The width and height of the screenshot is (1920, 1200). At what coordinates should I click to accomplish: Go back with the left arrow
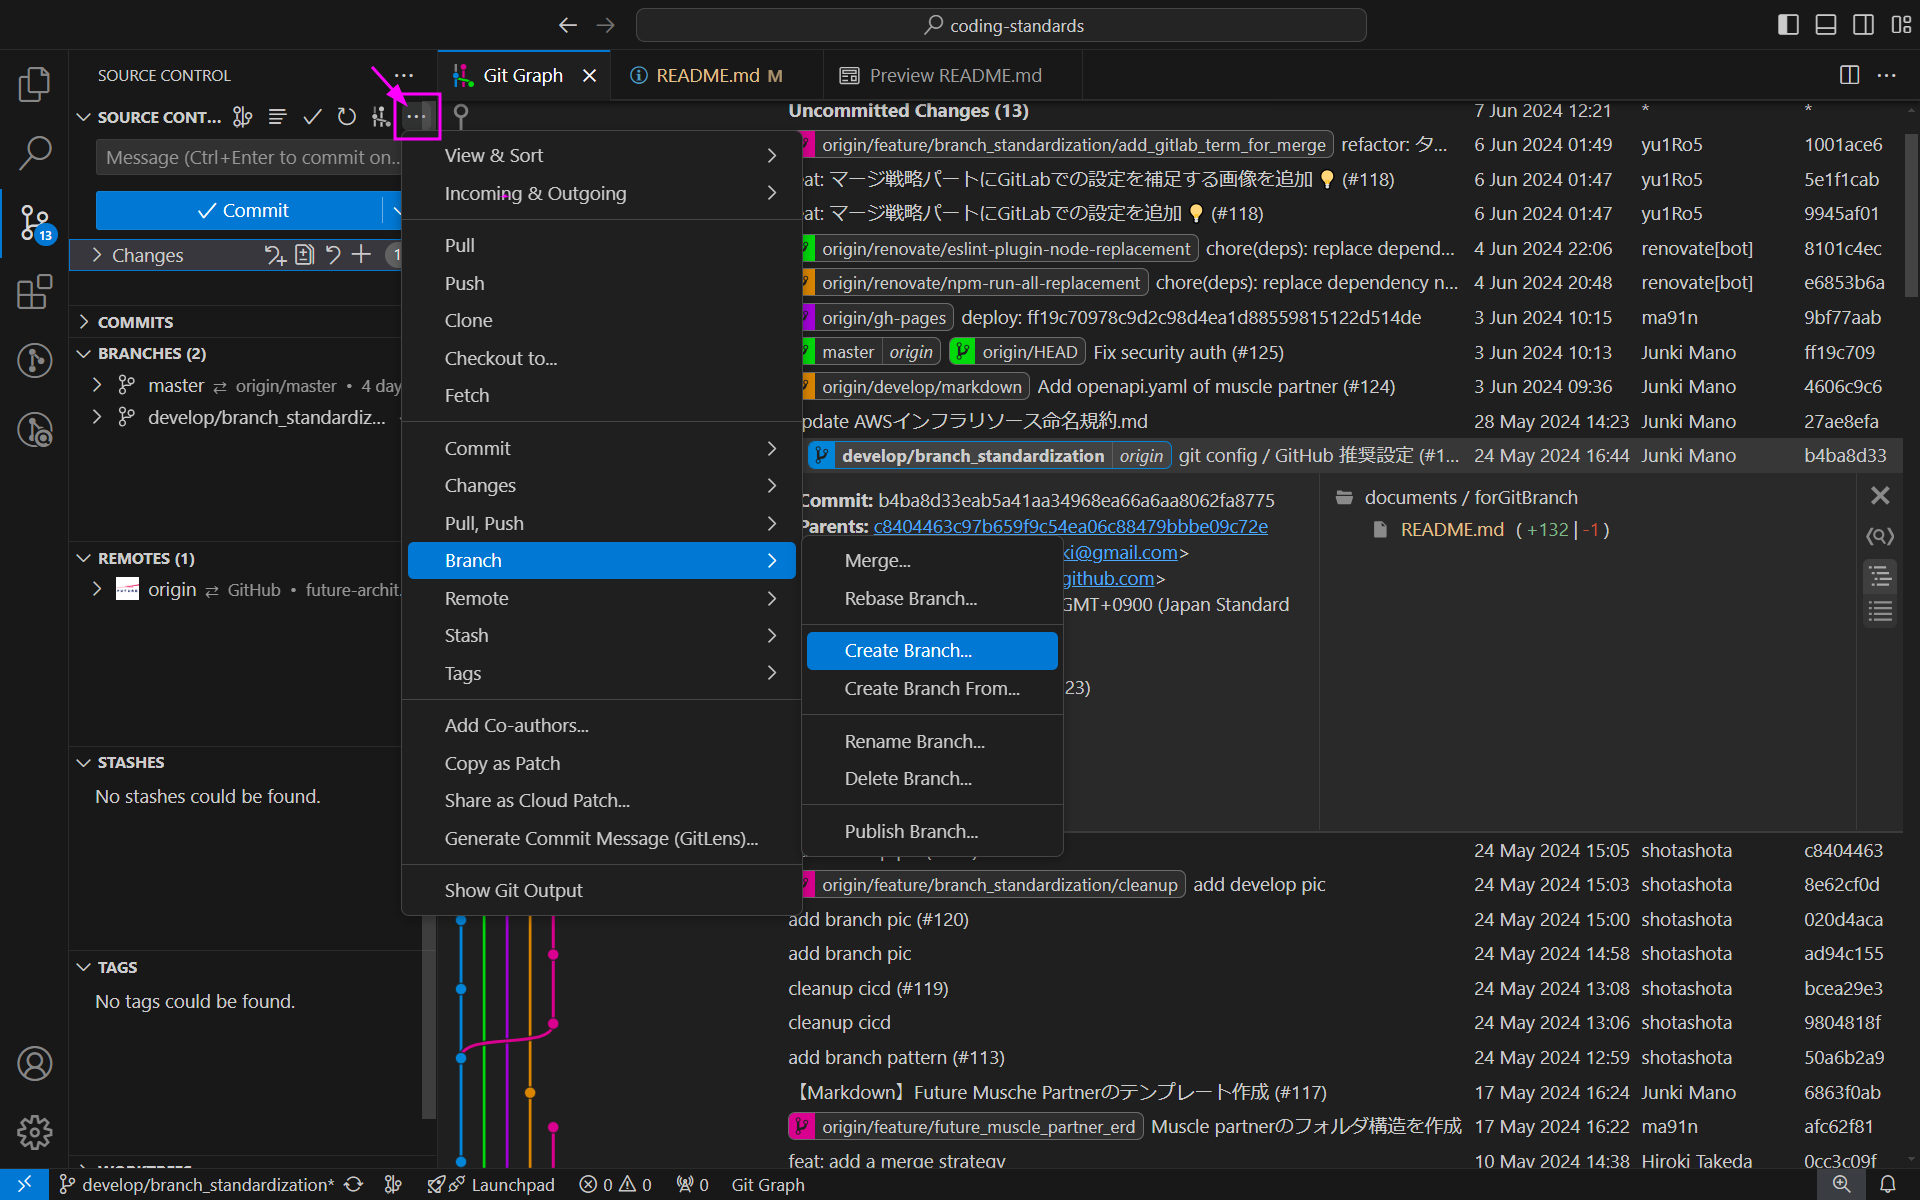click(568, 25)
